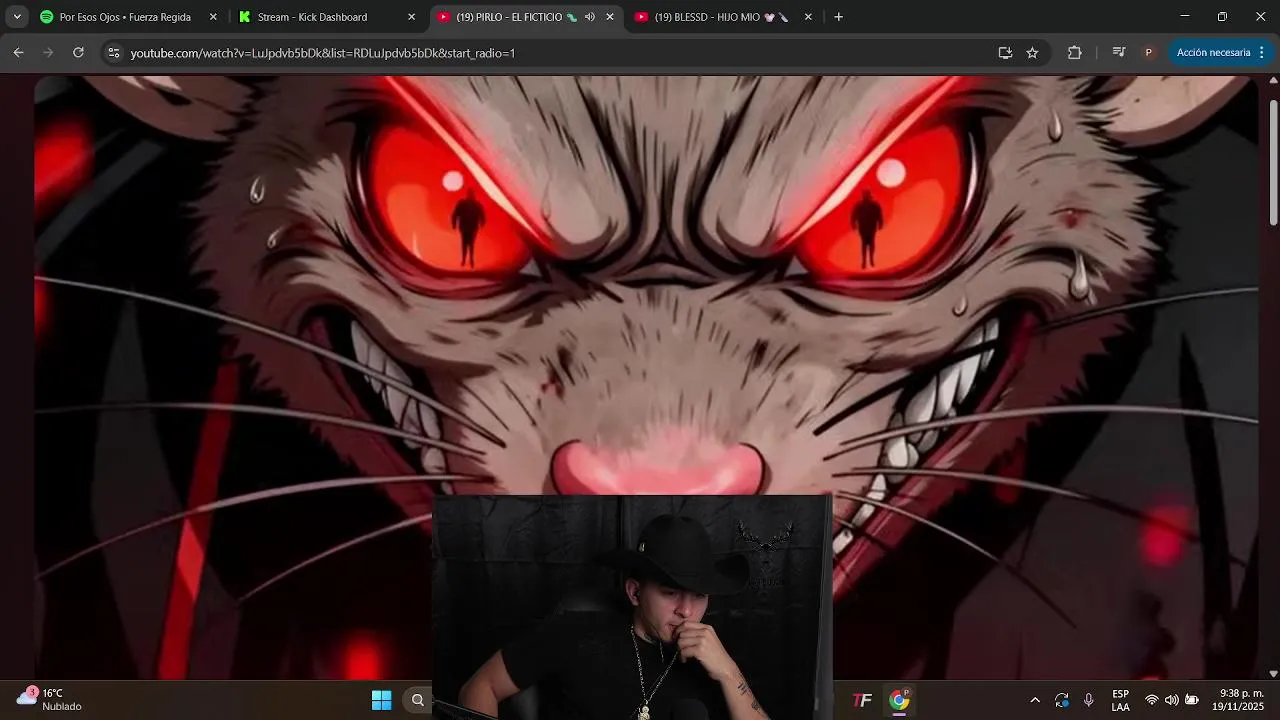Image resolution: width=1280 pixels, height=720 pixels.
Task: Open Windows taskbar search
Action: pos(418,700)
